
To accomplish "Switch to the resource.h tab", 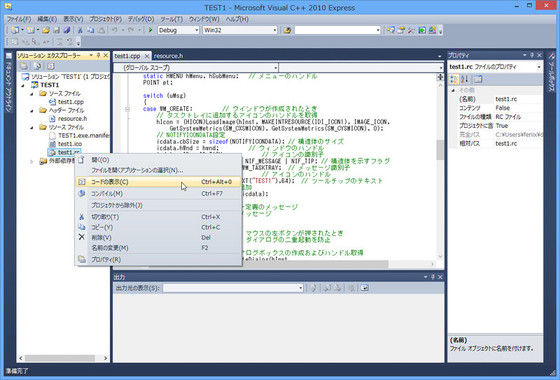I will tap(168, 56).
